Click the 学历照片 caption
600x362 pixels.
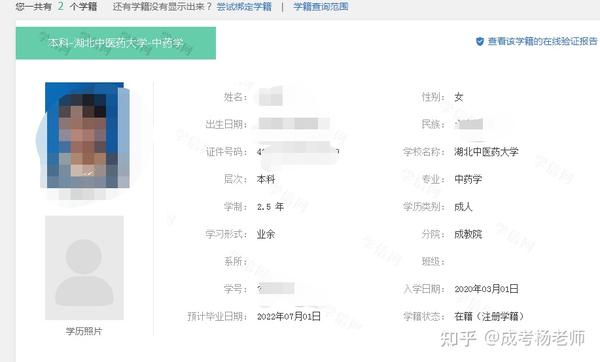84,331
